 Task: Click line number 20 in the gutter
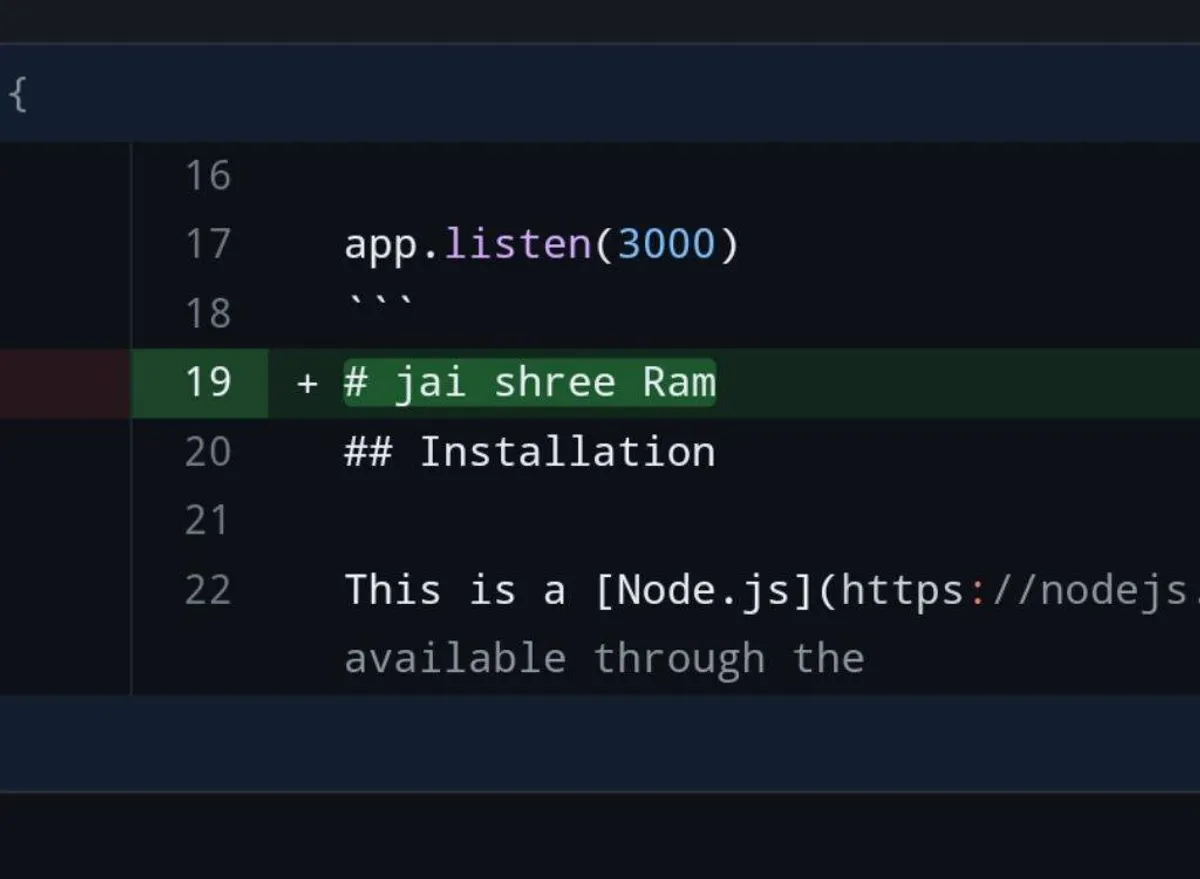click(x=208, y=452)
